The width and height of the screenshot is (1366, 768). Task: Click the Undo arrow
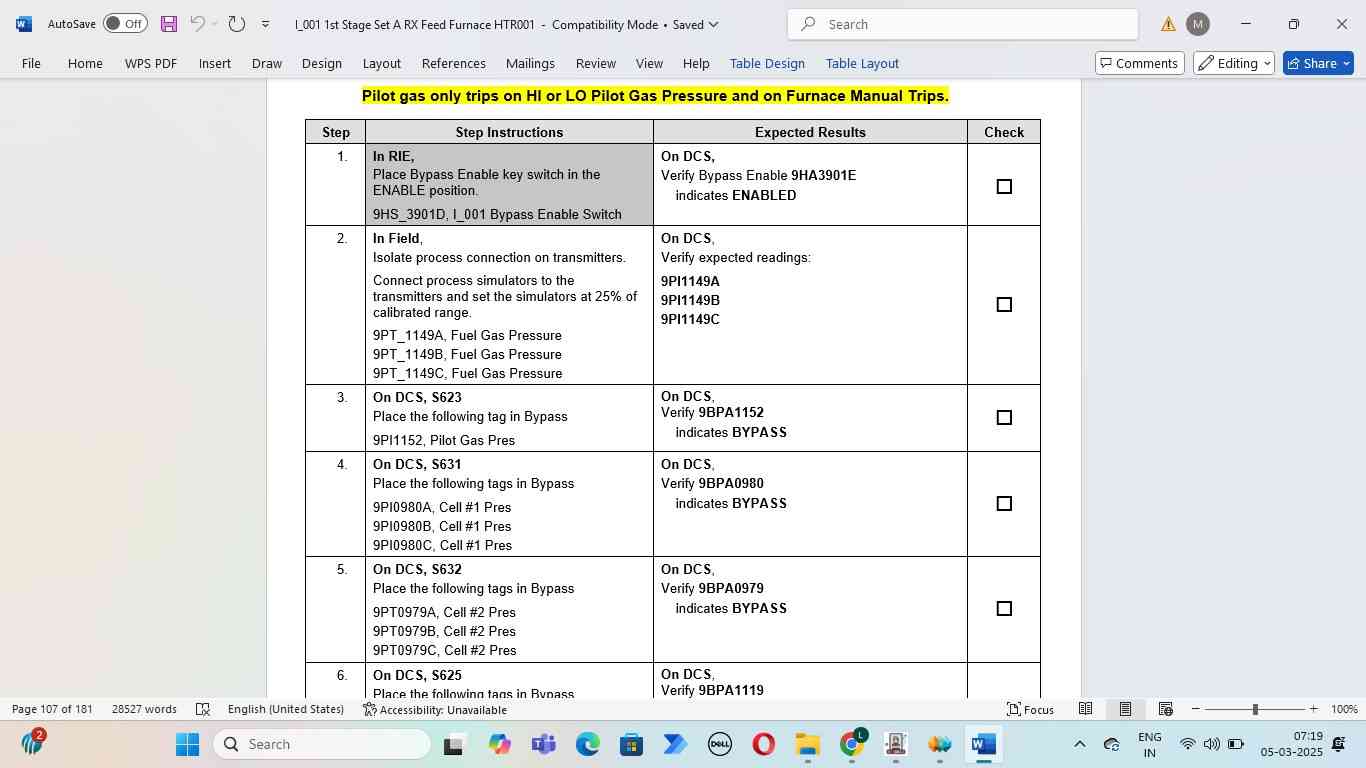pyautogui.click(x=197, y=24)
